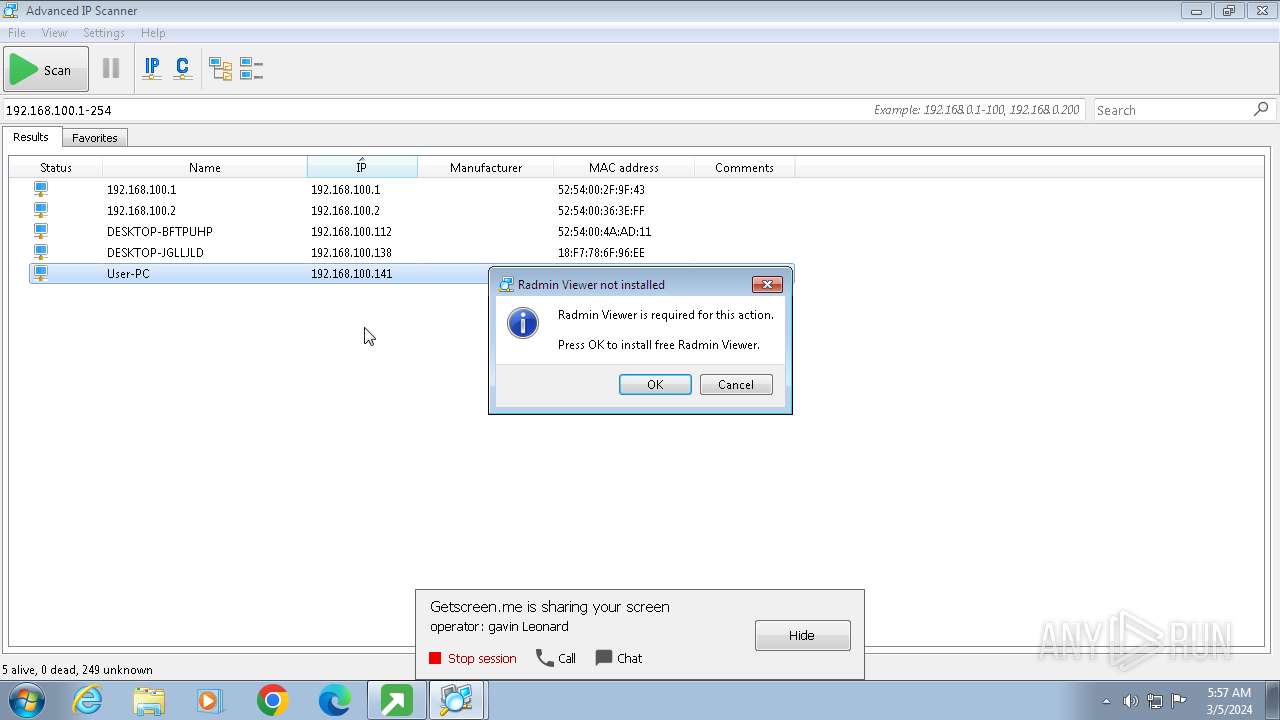Click MAC address 52:54:00:36:3E:FF
Image resolution: width=1280 pixels, height=720 pixels.
point(601,210)
